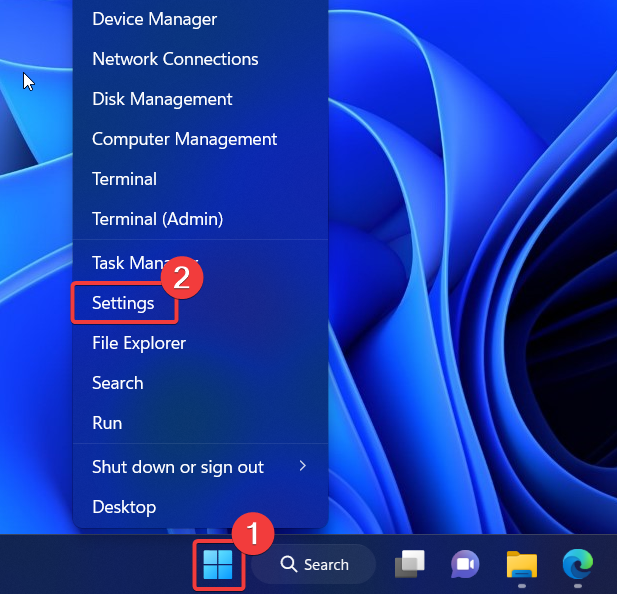
Task: Launch Microsoft Edge from the taskbar
Action: click(x=578, y=564)
